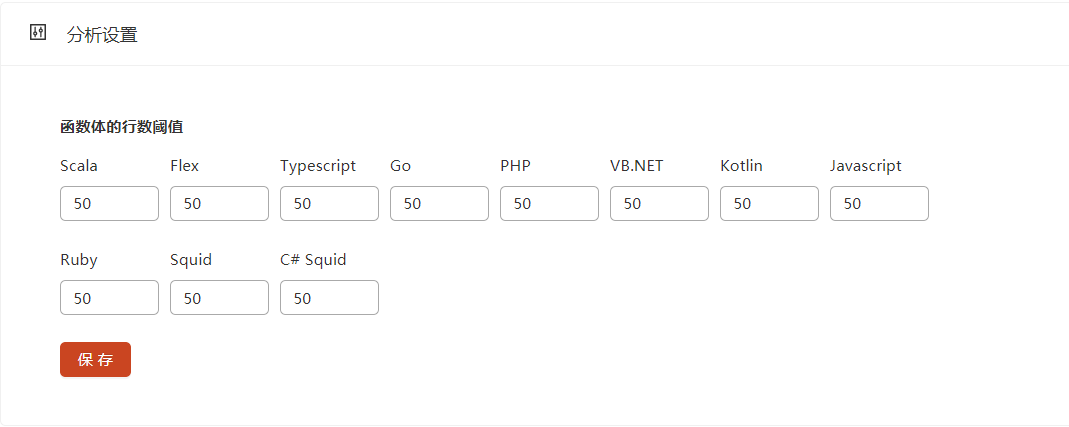Click the Javascript label text
This screenshot has height=427, width=1069.
coord(866,166)
